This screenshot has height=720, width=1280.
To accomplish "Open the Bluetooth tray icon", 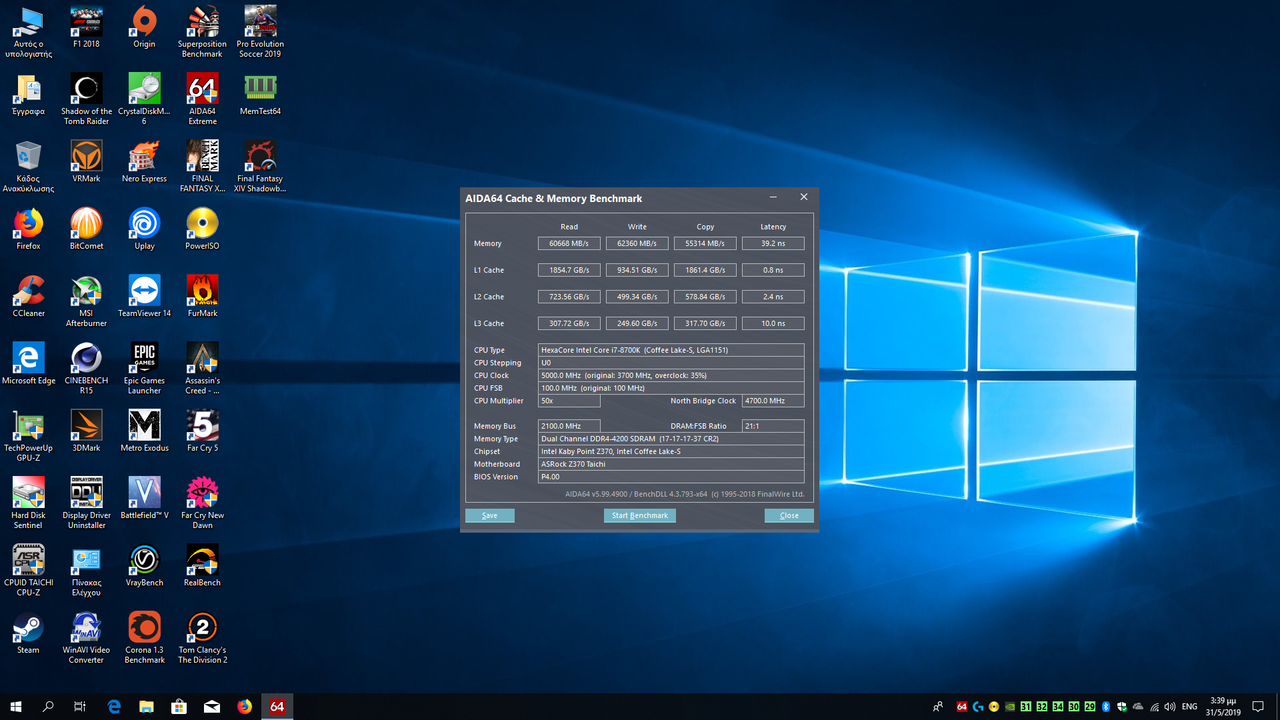I will (x=1106, y=707).
